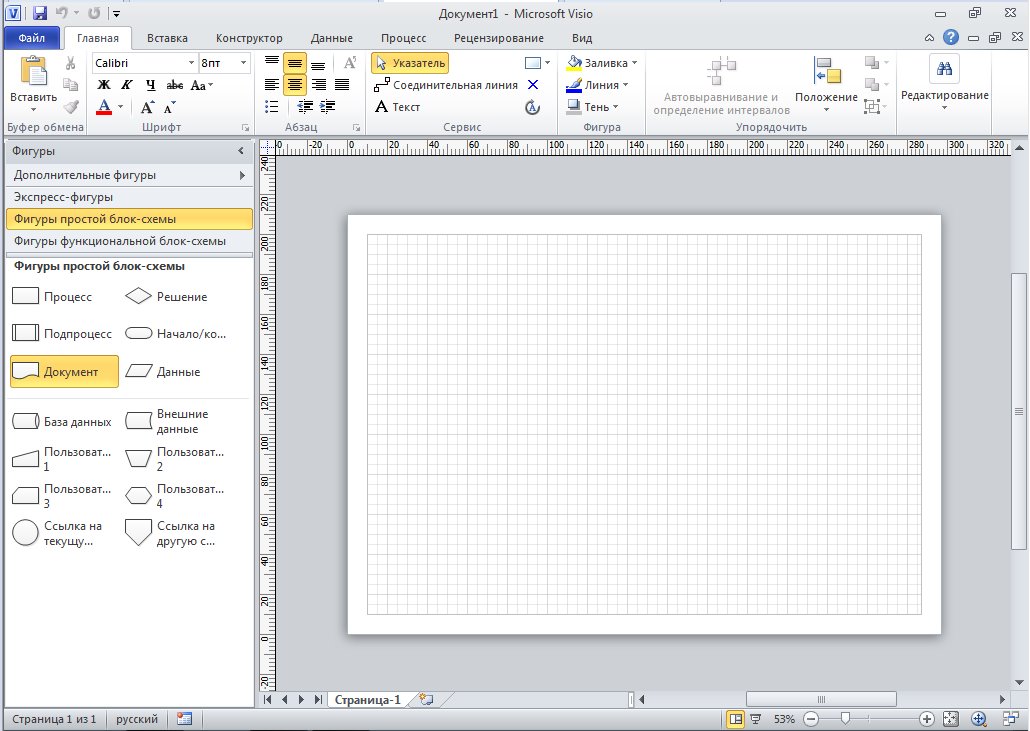This screenshot has width=1030, height=731.
Task: Switch to the Вставка ribbon tab
Action: click(x=166, y=37)
